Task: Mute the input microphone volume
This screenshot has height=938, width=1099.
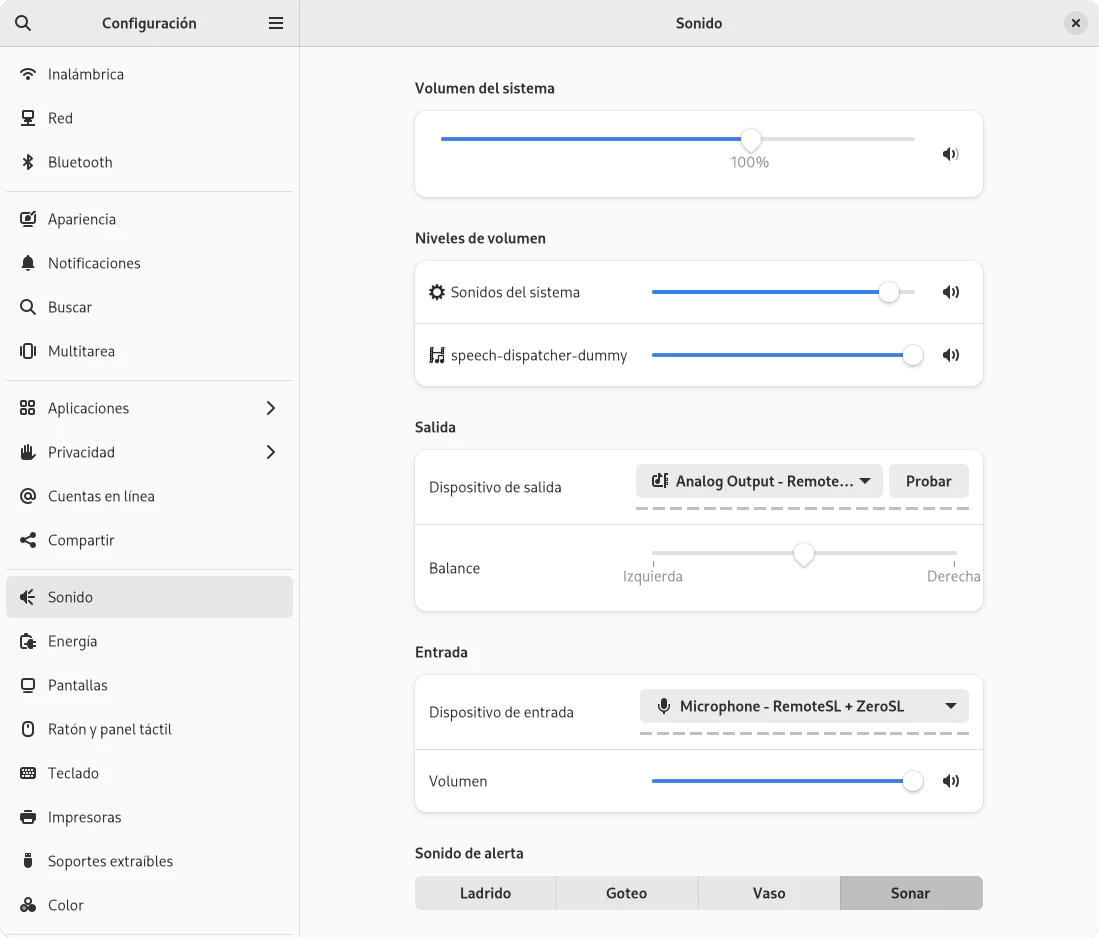Action: pyautogui.click(x=950, y=781)
